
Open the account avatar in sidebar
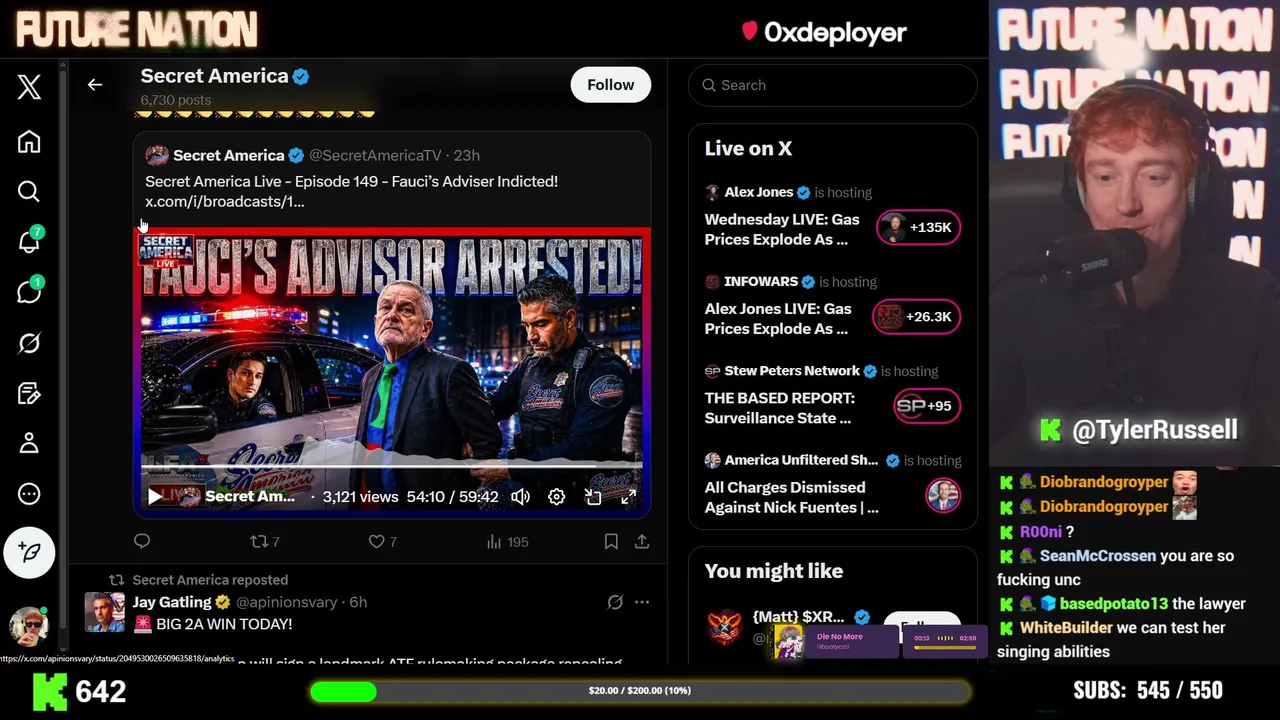pyautogui.click(x=29, y=625)
